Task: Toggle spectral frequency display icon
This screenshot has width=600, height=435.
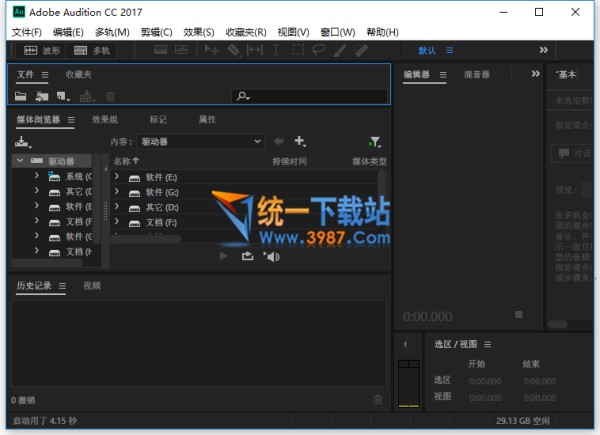Action: tap(160, 50)
